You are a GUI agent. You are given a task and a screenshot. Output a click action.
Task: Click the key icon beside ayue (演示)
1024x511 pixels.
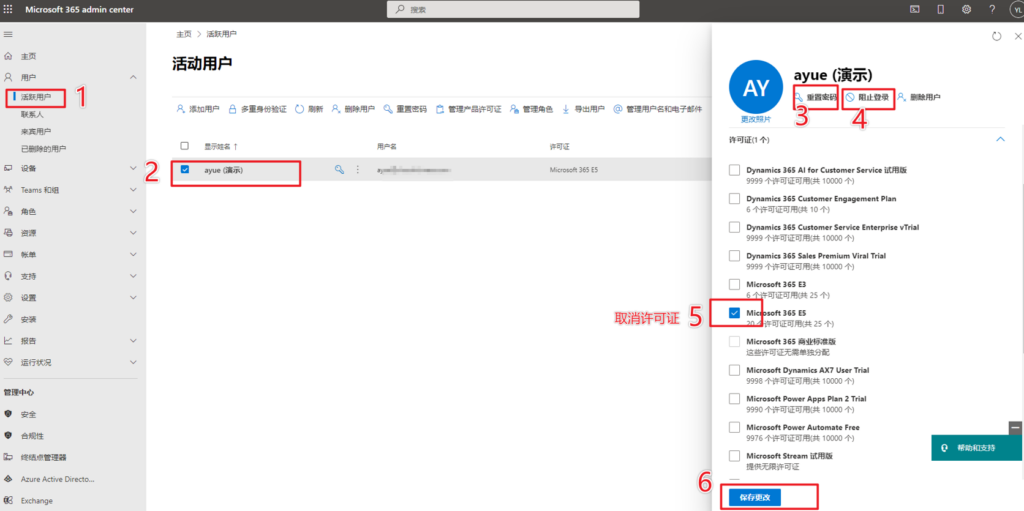pos(340,170)
